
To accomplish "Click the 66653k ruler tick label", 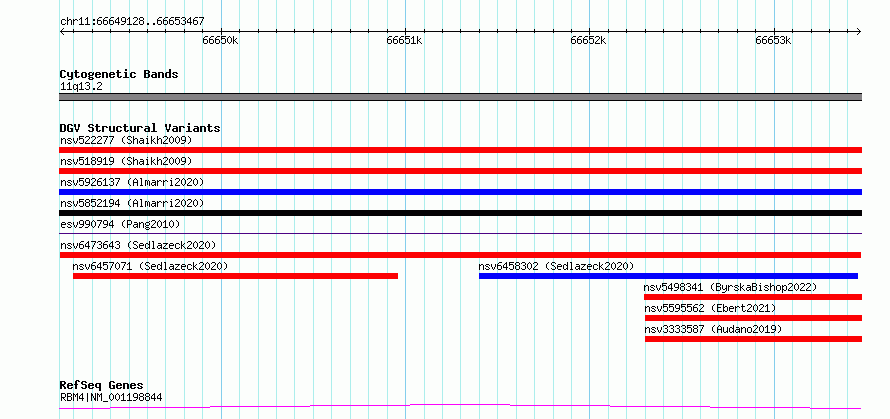I will (x=773, y=41).
